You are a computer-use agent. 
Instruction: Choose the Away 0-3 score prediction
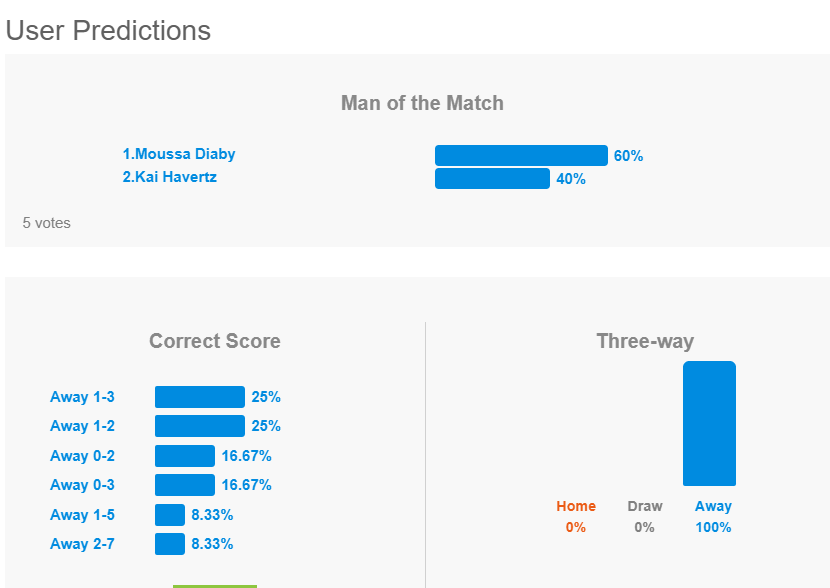[82, 485]
